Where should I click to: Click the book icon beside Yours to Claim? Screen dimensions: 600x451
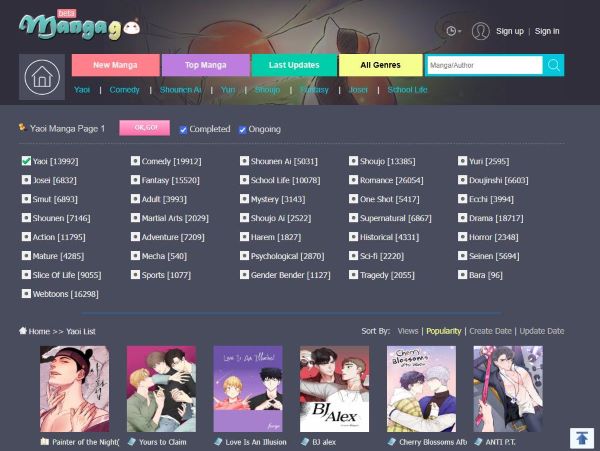[x=132, y=442]
